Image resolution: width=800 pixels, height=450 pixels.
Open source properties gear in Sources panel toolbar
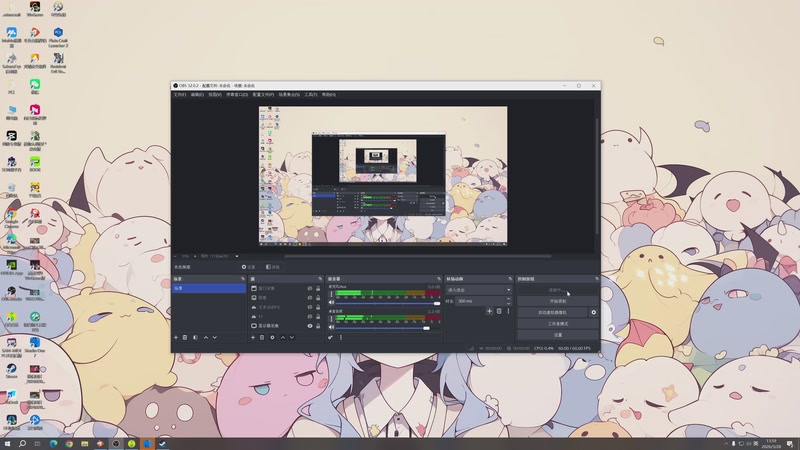(272, 337)
